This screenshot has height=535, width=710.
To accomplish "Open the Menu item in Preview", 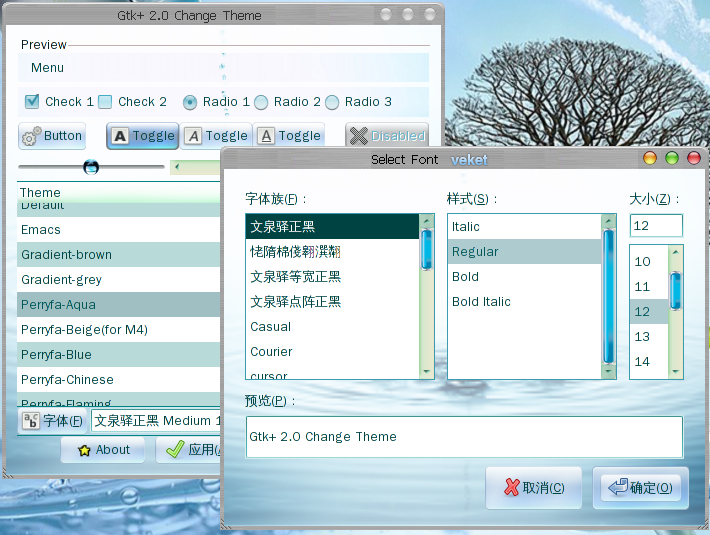I will tap(47, 68).
